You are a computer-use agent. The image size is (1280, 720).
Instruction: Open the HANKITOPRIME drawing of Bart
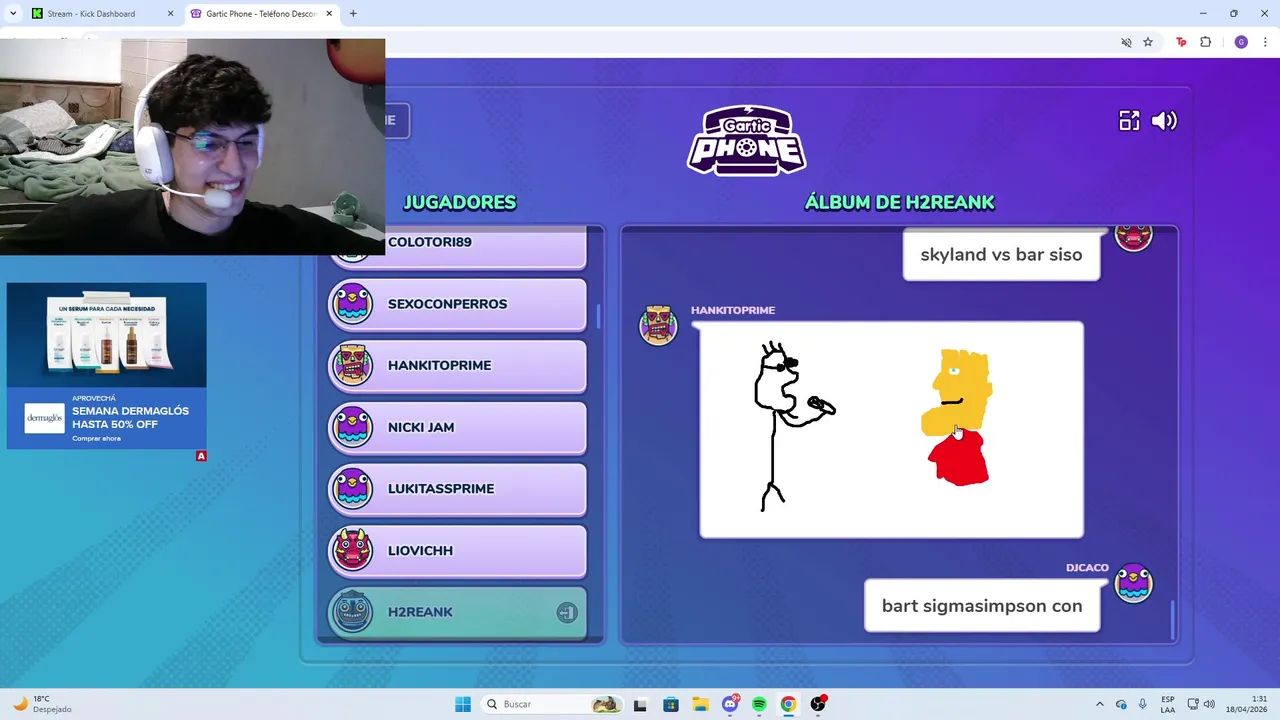point(891,430)
